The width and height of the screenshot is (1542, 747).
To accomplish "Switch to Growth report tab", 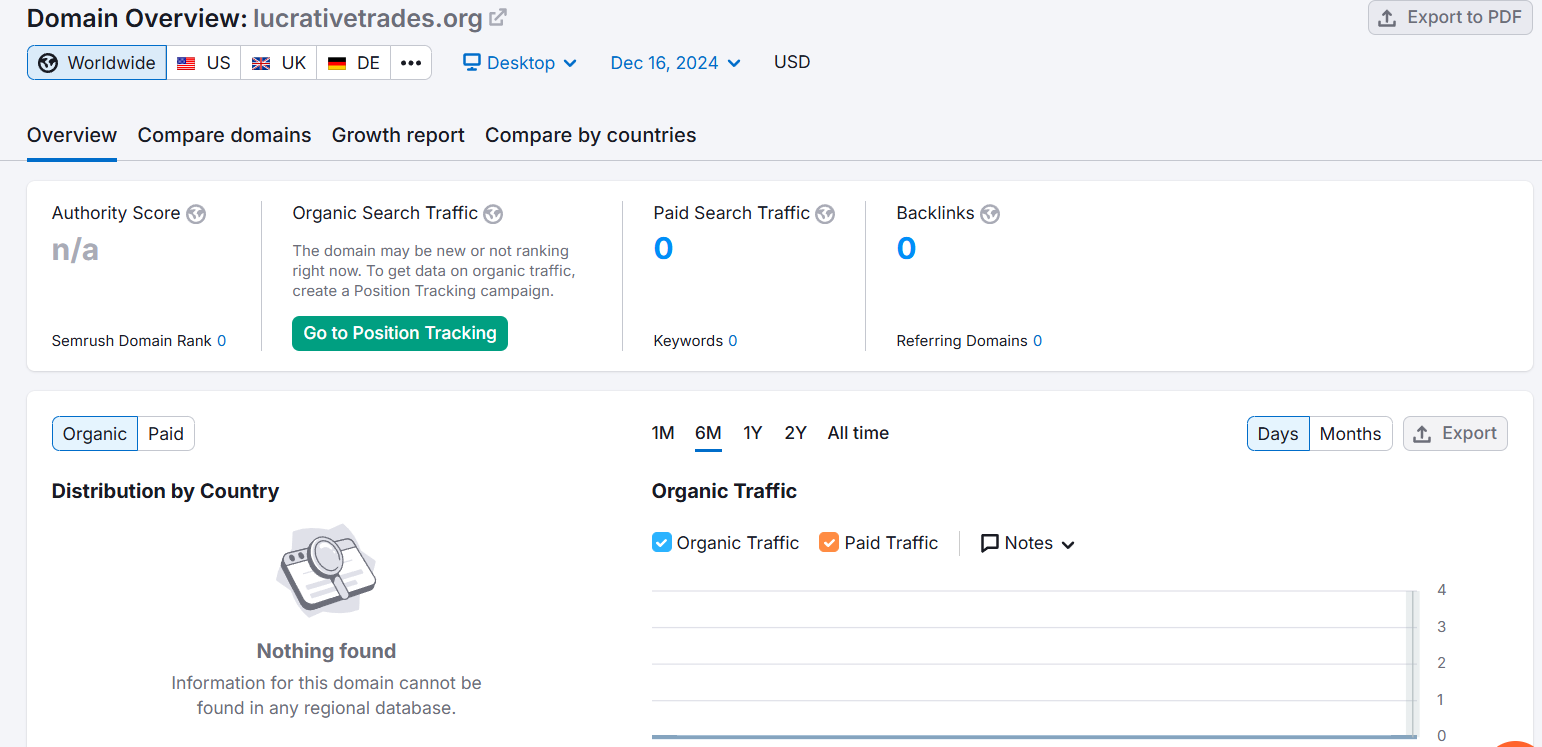I will [398, 135].
